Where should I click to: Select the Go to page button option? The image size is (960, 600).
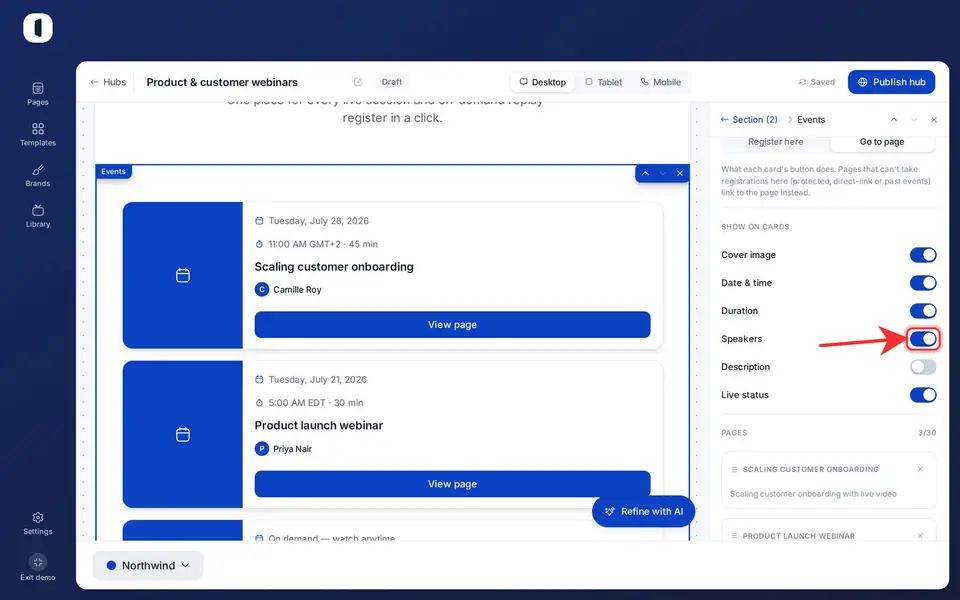(x=882, y=142)
